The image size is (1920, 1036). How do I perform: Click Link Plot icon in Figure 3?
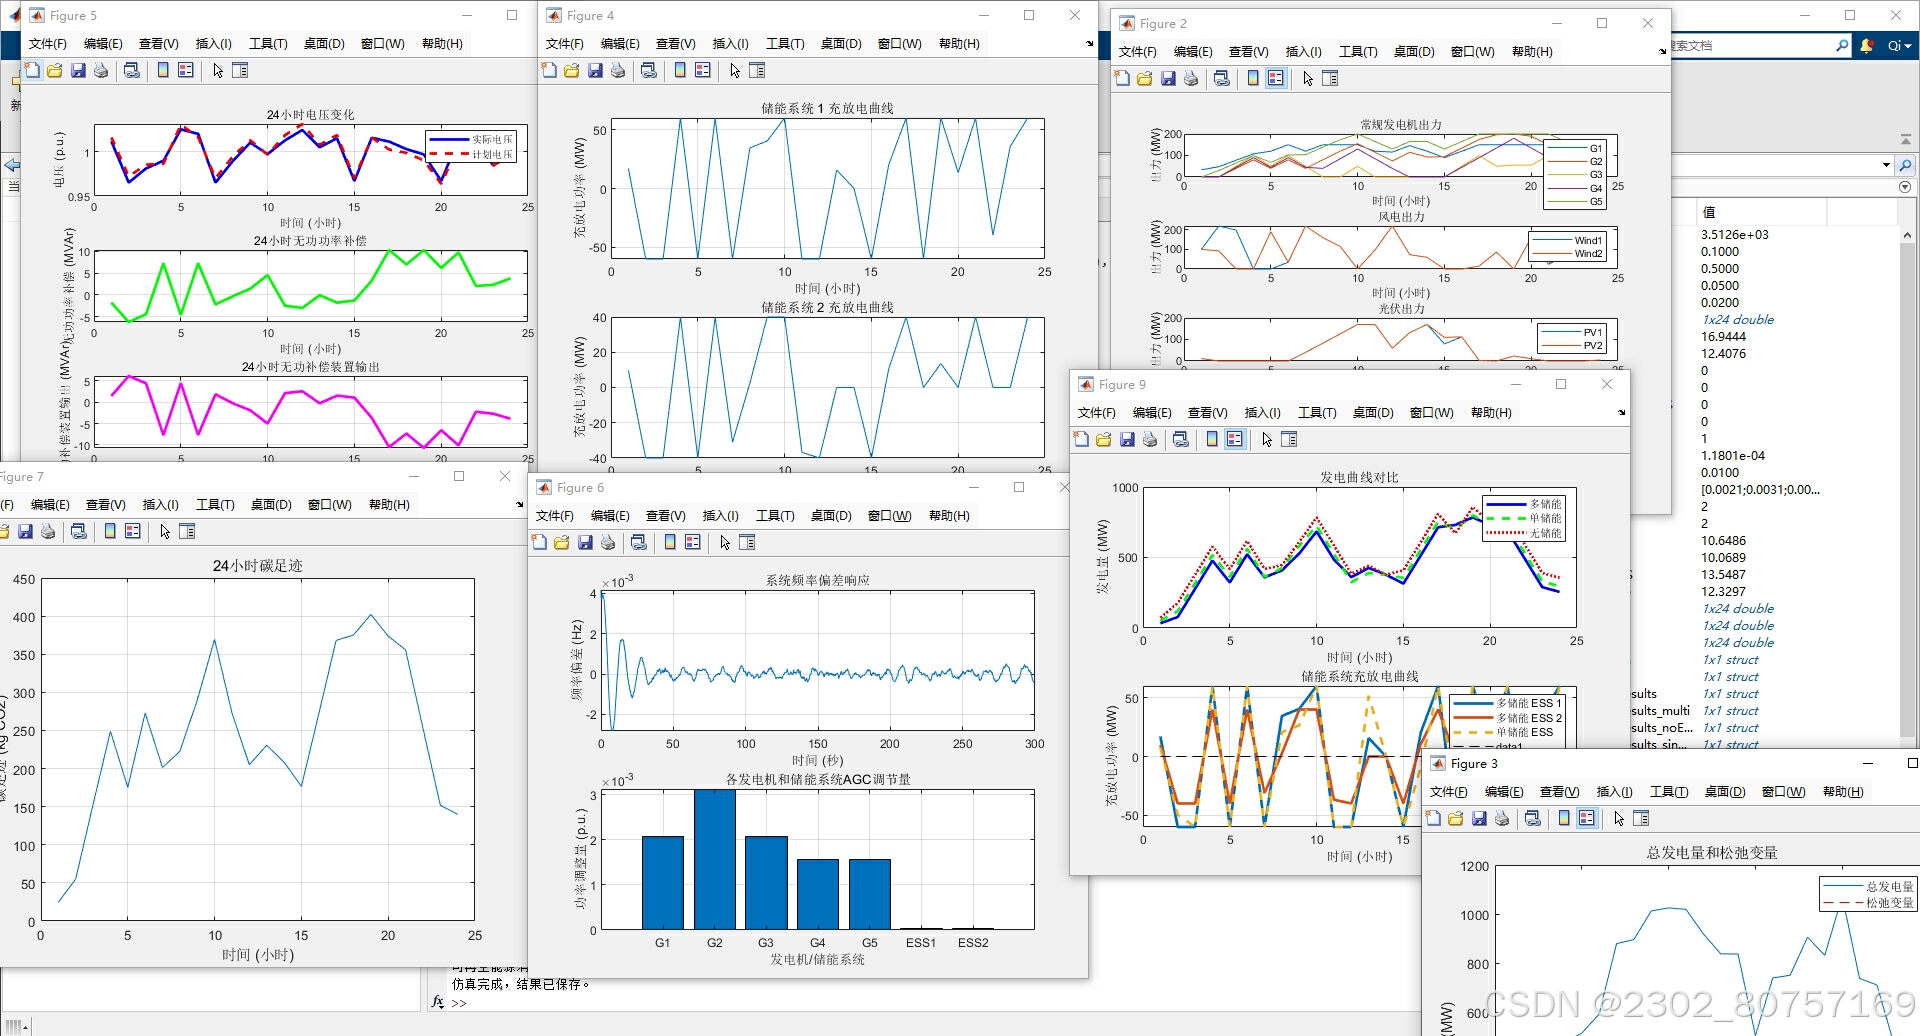pos(1532,818)
